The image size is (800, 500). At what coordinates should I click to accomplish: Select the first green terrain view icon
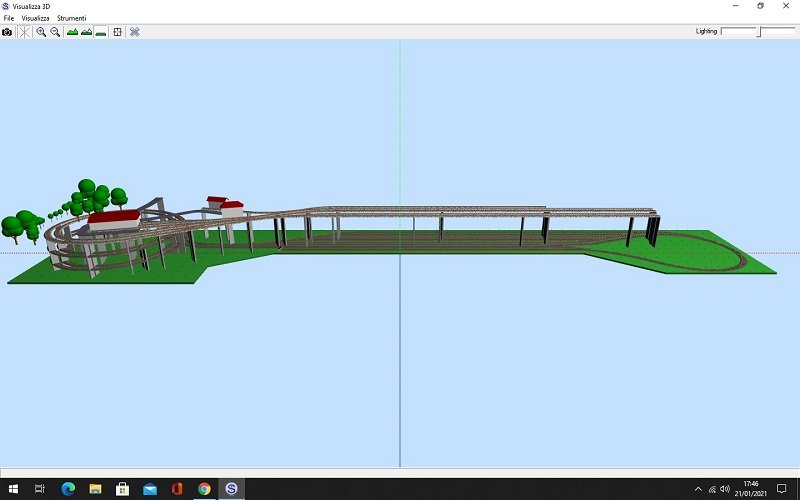(72, 32)
